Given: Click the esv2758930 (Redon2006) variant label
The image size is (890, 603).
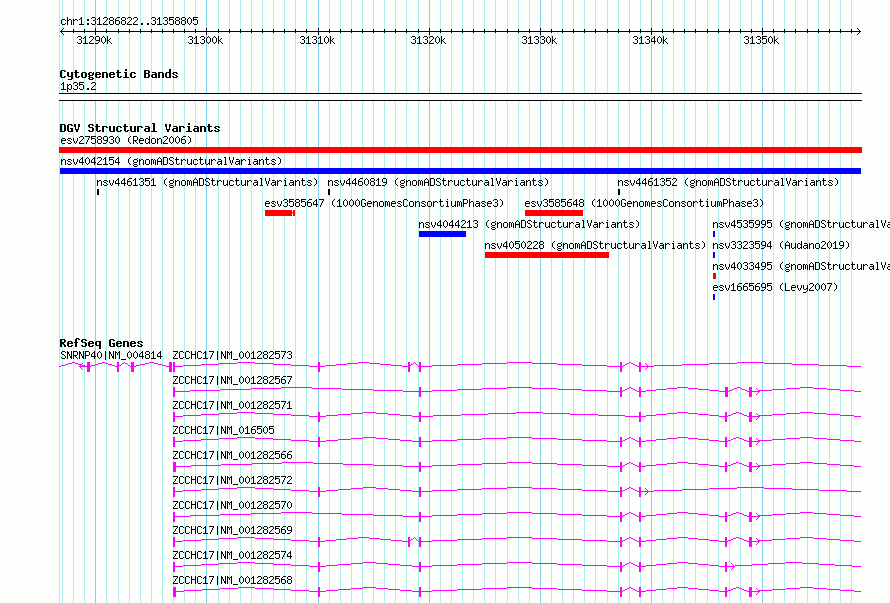Looking at the screenshot, I should [x=126, y=140].
